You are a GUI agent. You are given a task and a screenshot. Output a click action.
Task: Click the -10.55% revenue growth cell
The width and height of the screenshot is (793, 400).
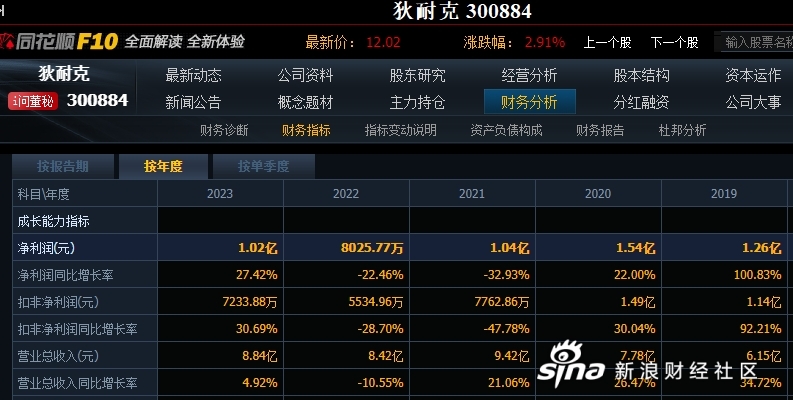pyautogui.click(x=380, y=383)
